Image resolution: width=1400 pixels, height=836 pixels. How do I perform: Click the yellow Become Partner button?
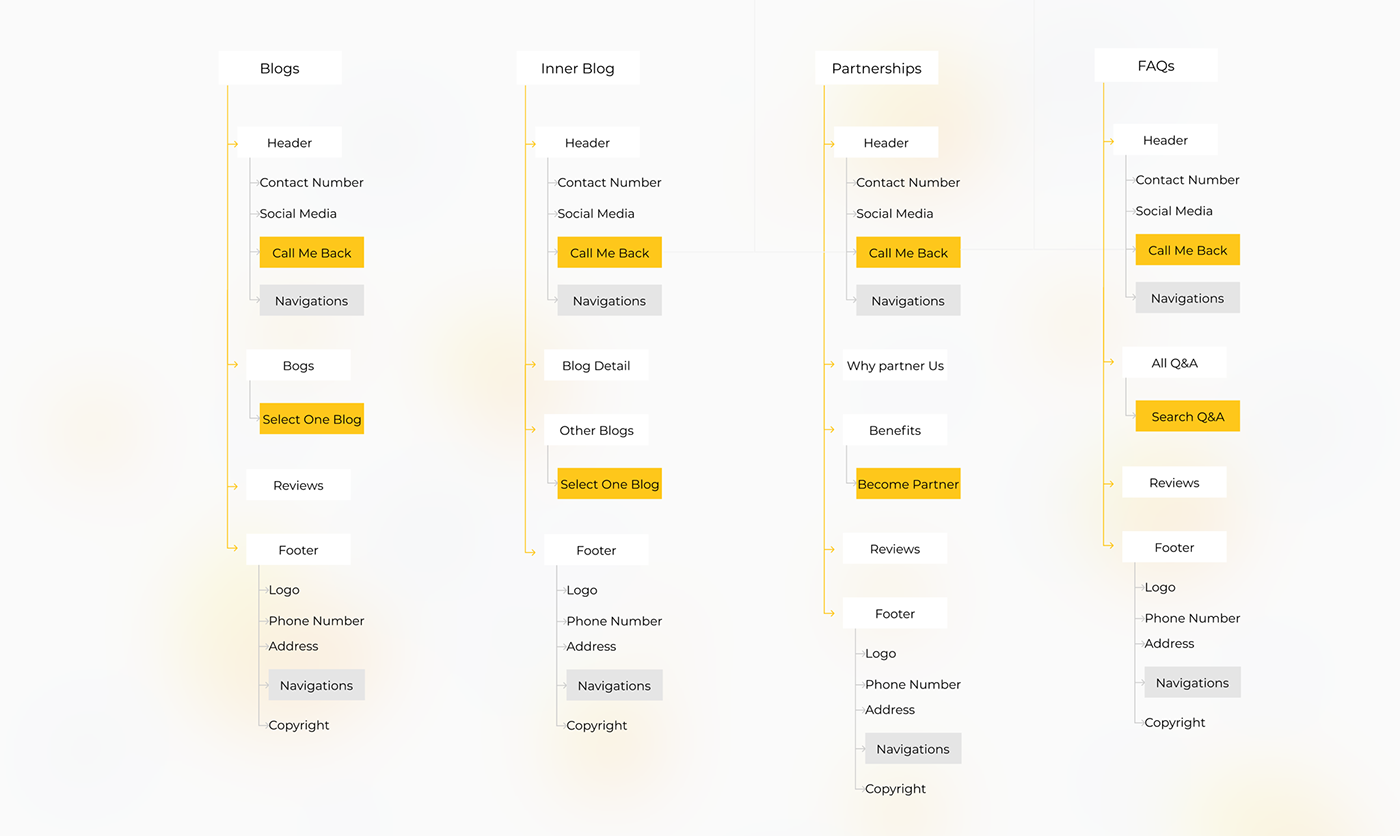[908, 484]
